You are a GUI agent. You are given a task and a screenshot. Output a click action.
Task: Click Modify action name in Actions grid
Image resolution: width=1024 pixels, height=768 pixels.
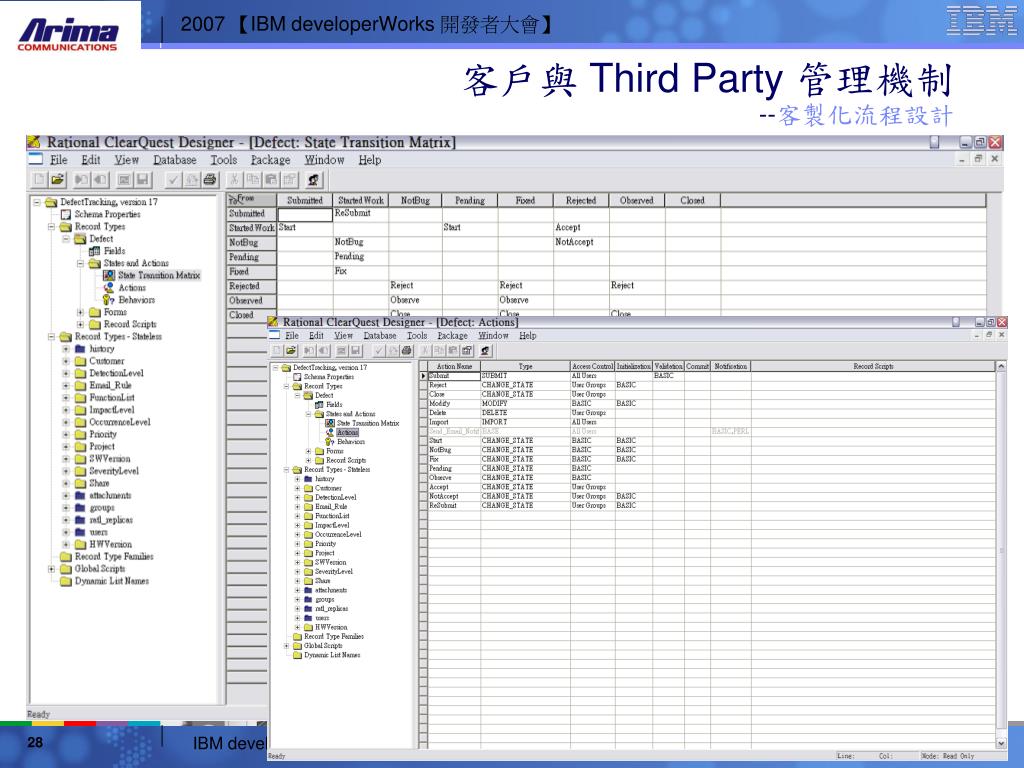[454, 404]
